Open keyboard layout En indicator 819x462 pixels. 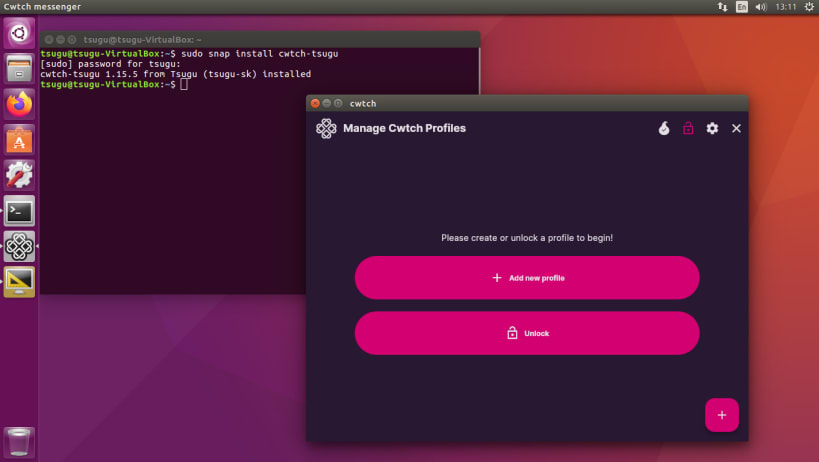click(742, 7)
